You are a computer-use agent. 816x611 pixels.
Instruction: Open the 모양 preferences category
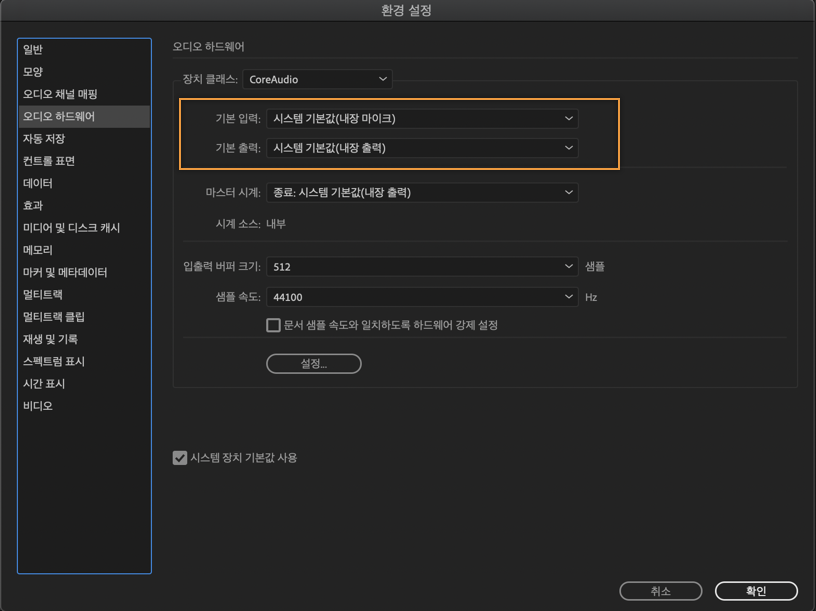coord(84,72)
